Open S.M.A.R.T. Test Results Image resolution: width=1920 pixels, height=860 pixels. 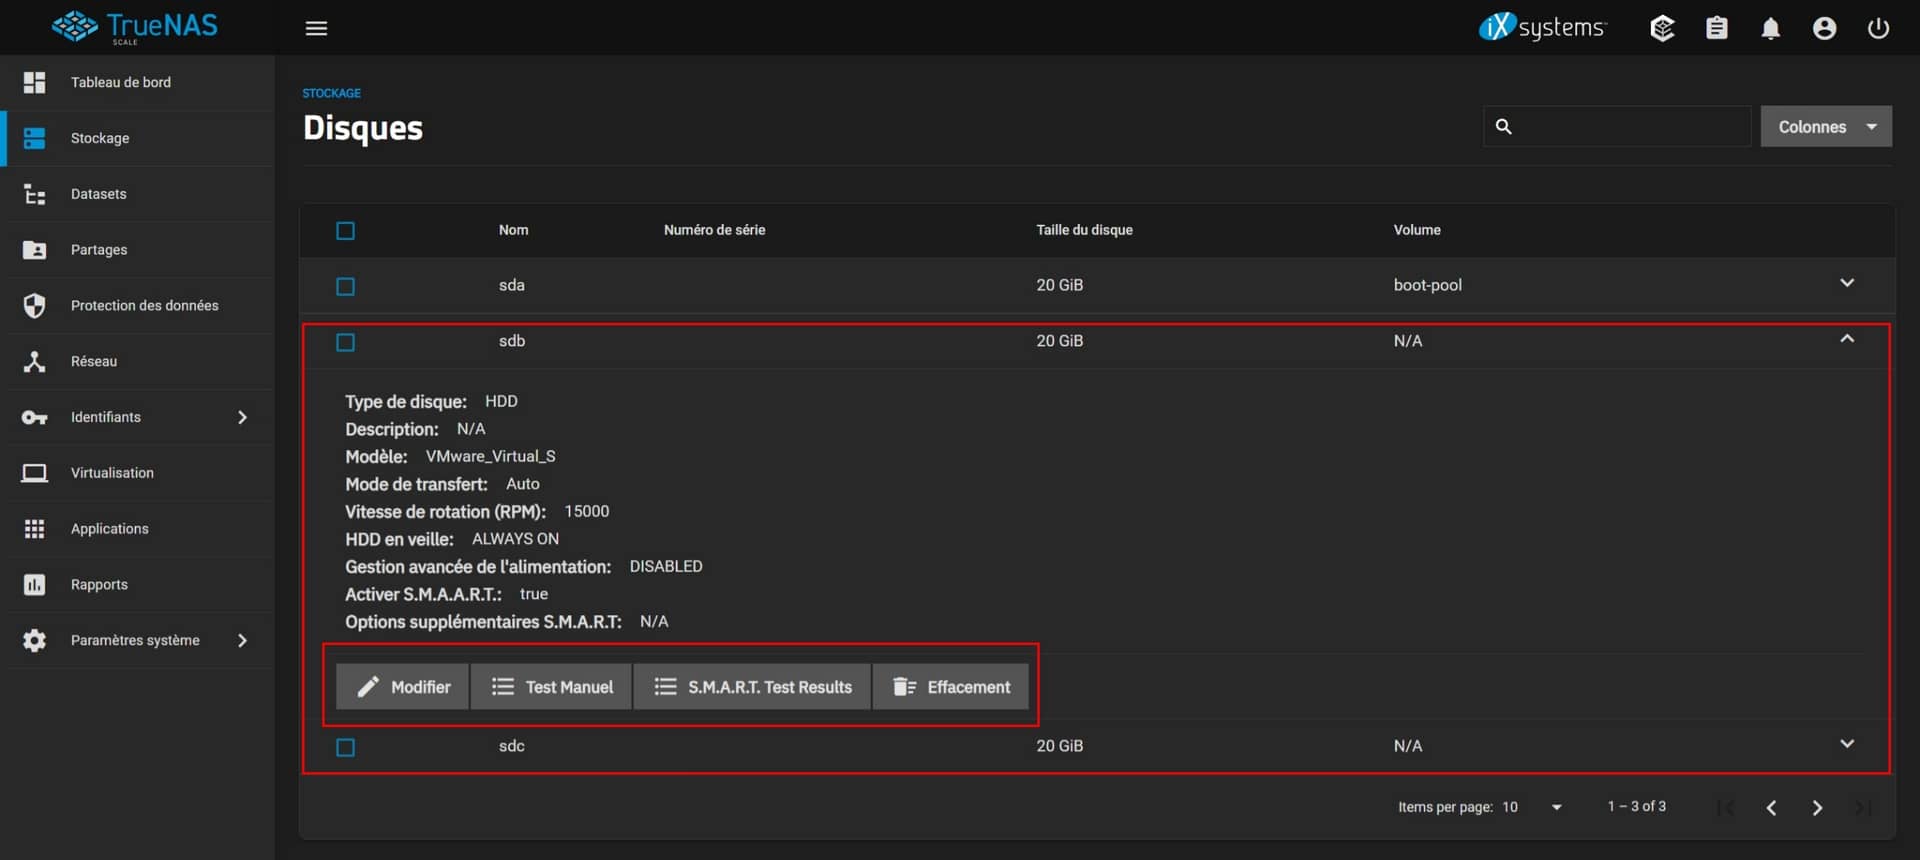(752, 687)
